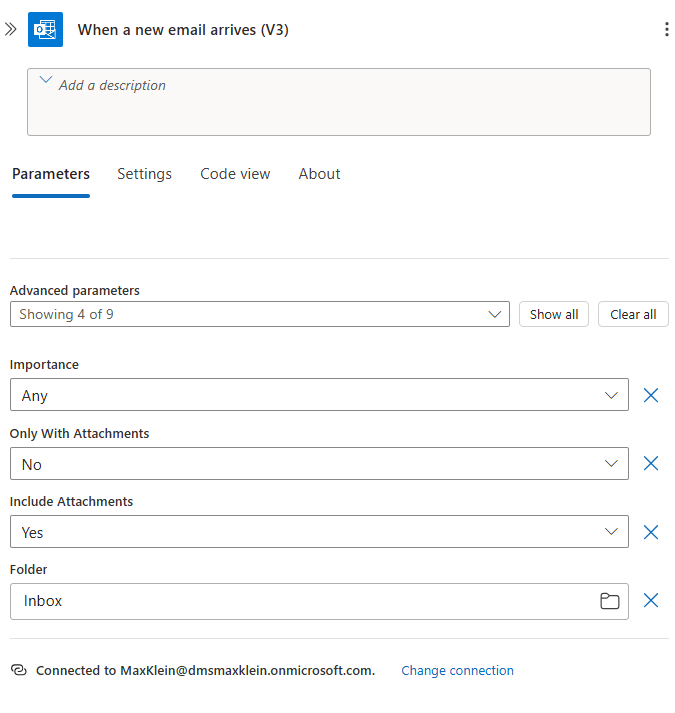Open folder picker icon in Folder field
675x713 pixels.
[x=609, y=601]
